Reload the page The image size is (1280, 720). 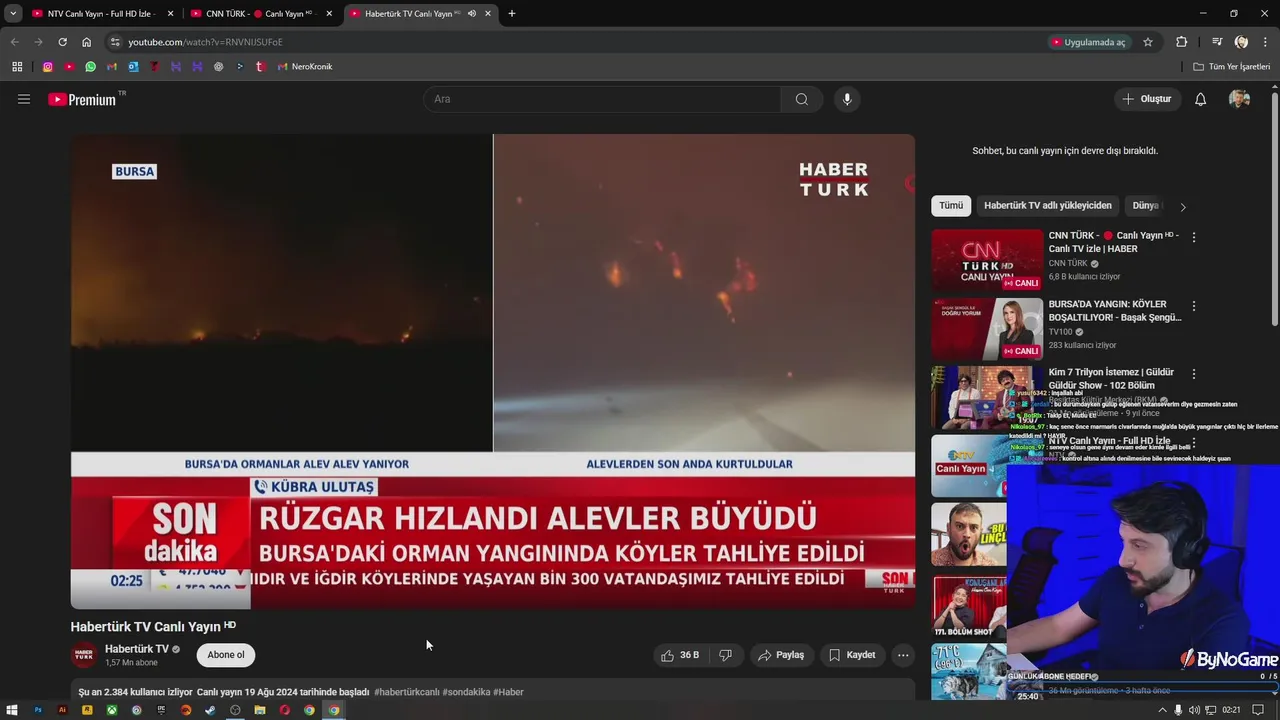point(62,42)
